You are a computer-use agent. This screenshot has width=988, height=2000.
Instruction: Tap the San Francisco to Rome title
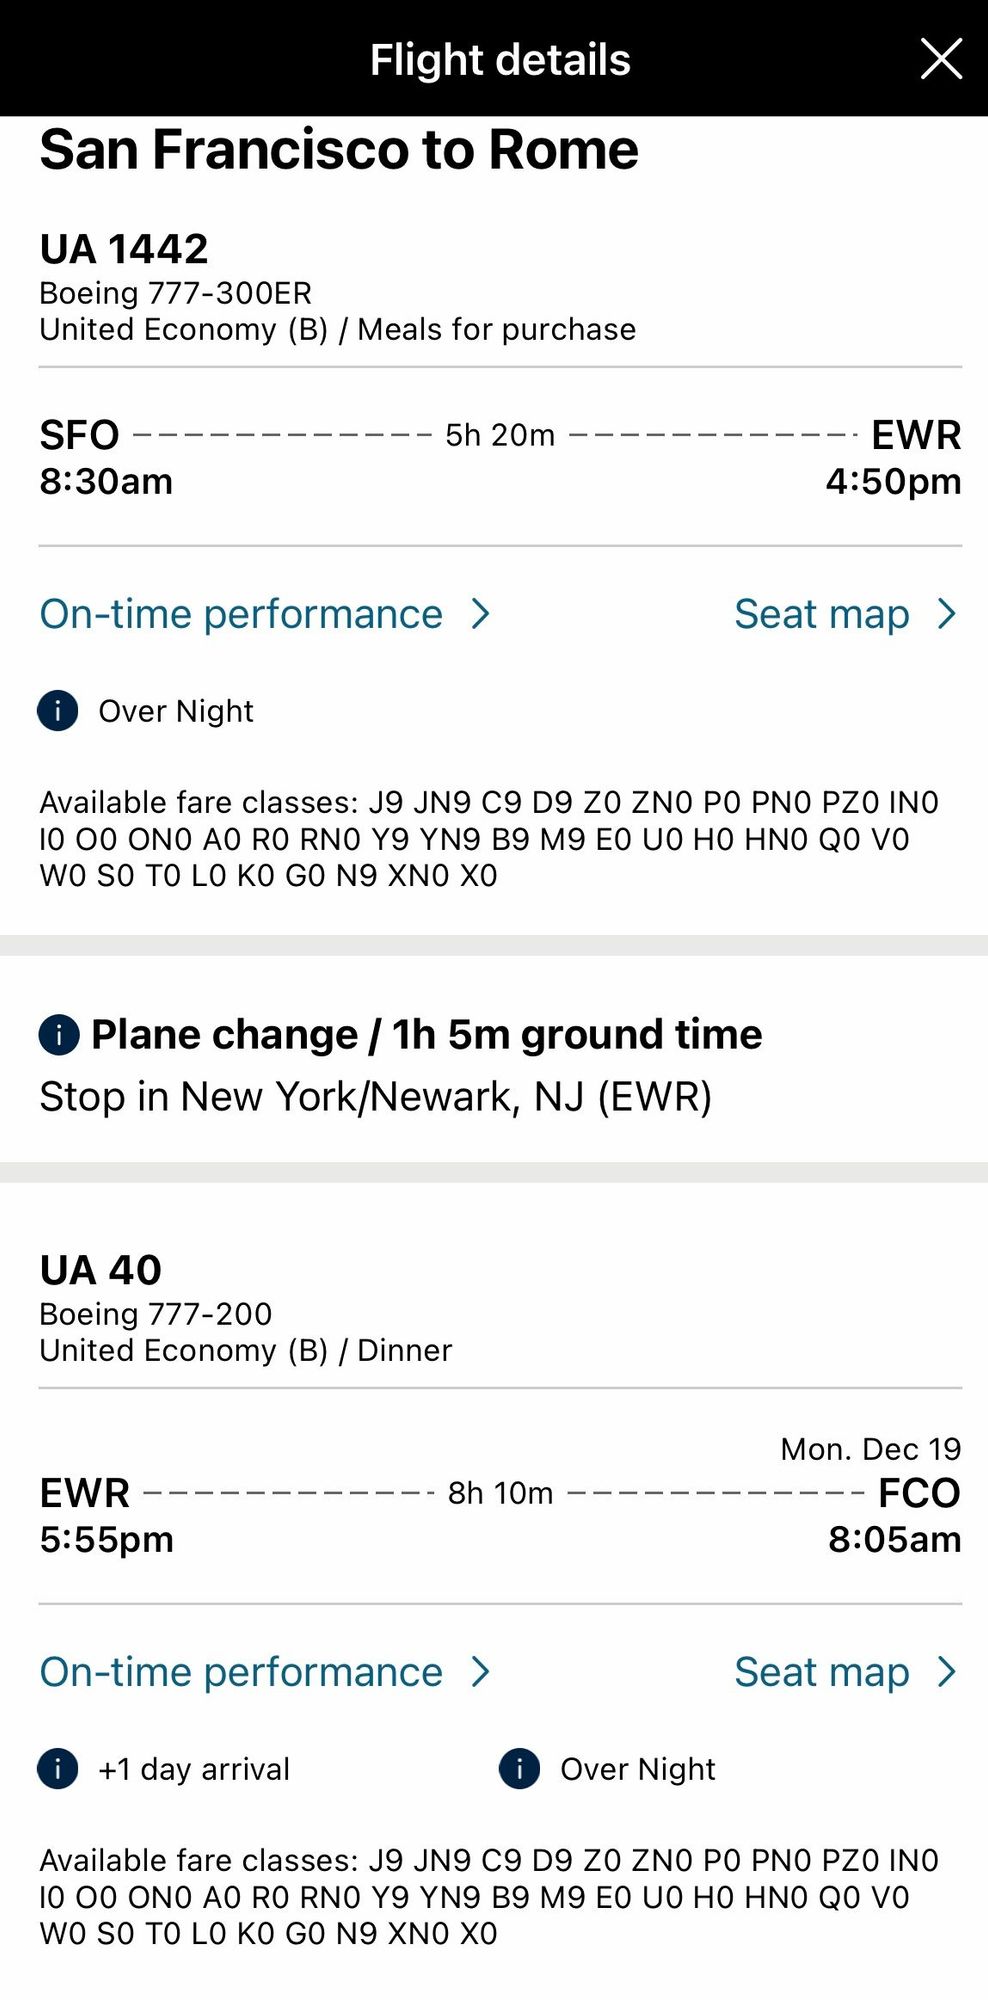(x=339, y=150)
